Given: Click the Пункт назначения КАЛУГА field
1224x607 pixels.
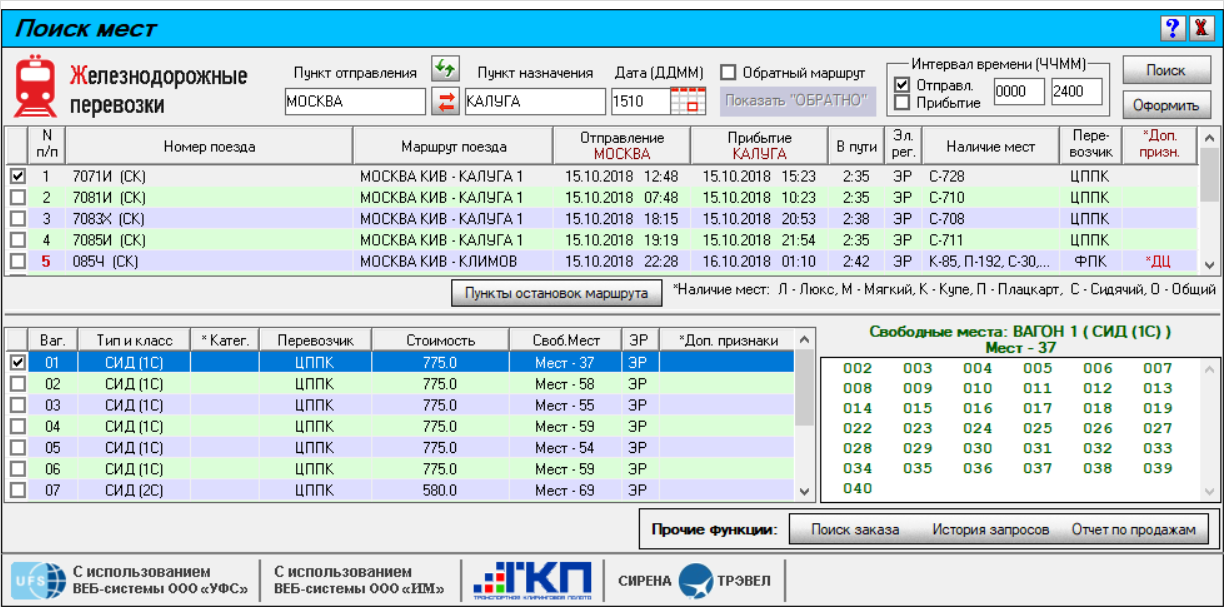Looking at the screenshot, I should [x=535, y=101].
